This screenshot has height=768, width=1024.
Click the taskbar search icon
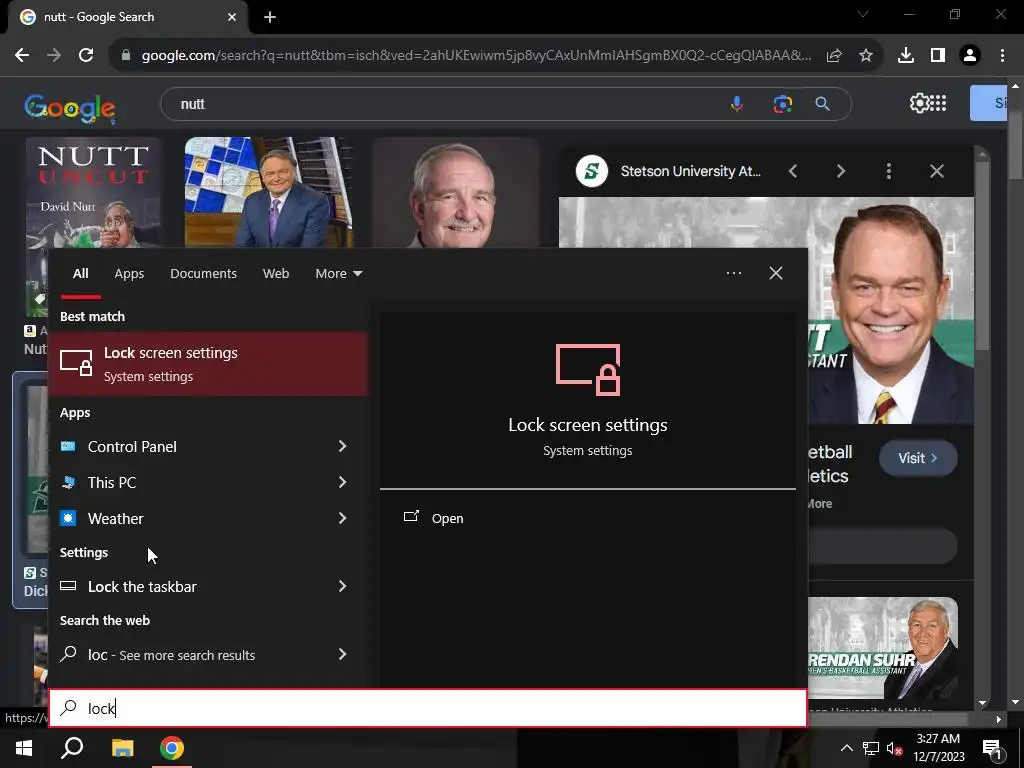(x=72, y=748)
